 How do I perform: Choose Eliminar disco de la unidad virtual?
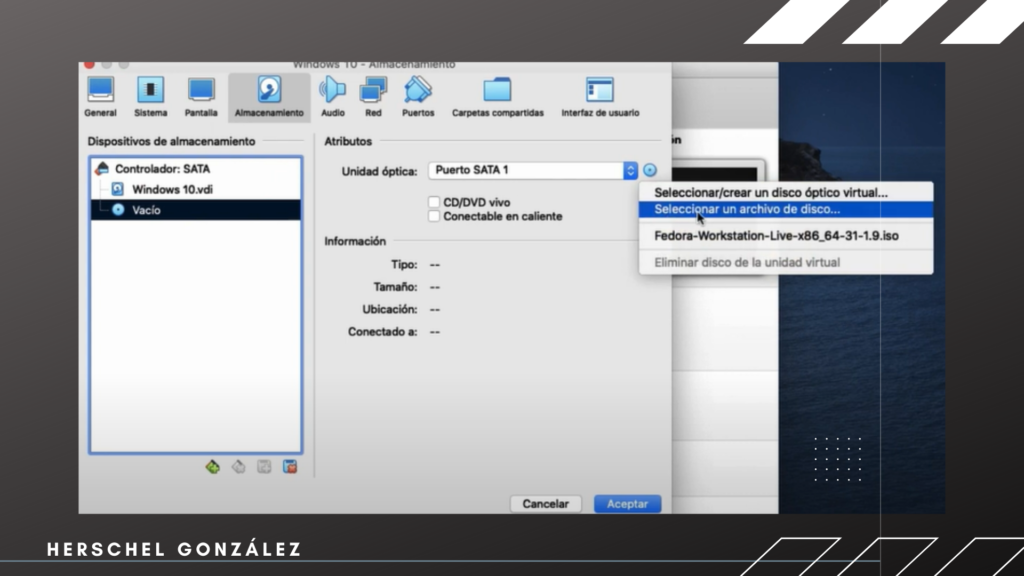click(x=786, y=262)
